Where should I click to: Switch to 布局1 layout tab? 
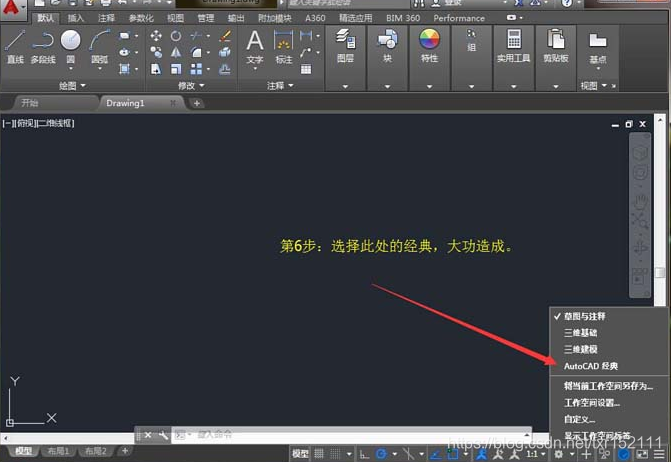point(58,451)
